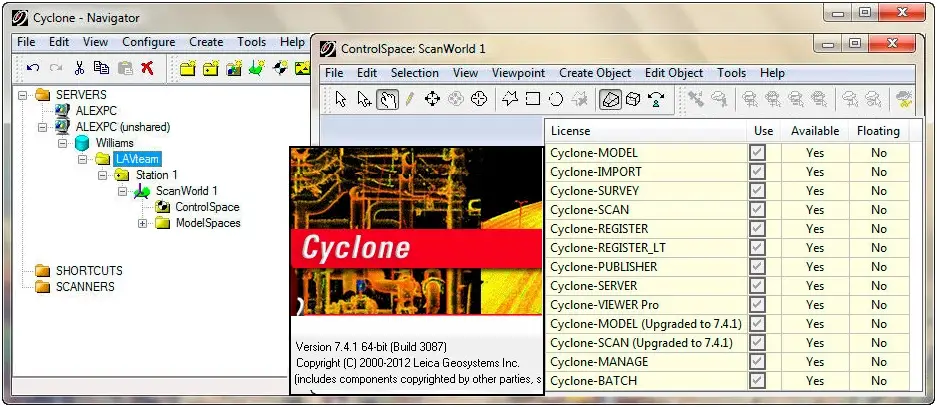Click the folder icon containing colored shapes
Screen dimensions: 937x407
tap(234, 68)
